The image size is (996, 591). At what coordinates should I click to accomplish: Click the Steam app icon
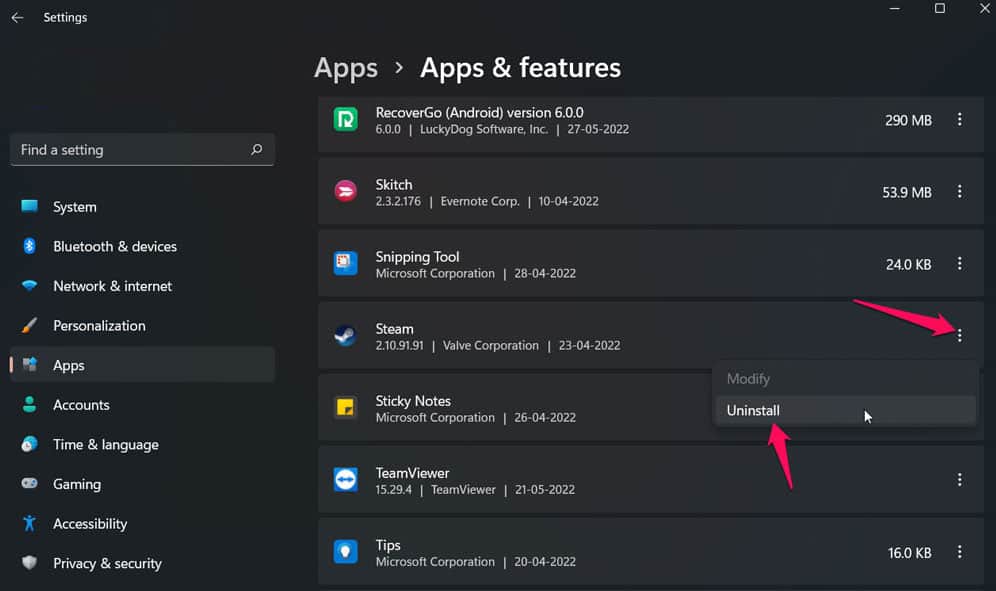click(345, 336)
